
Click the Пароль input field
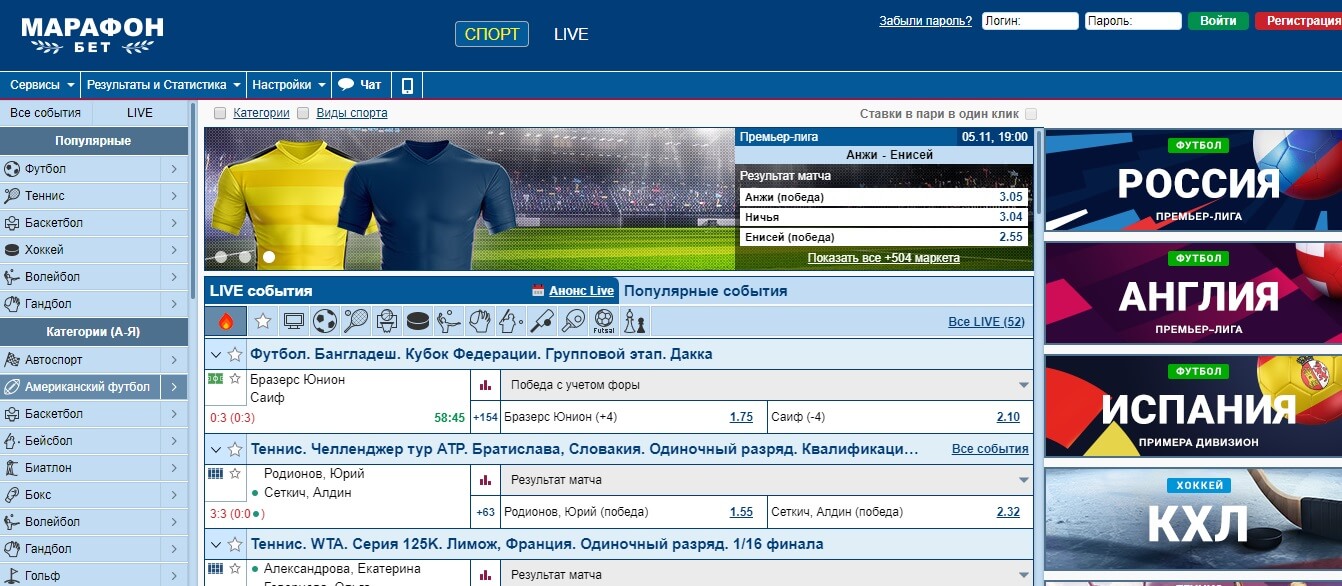(x=1133, y=20)
